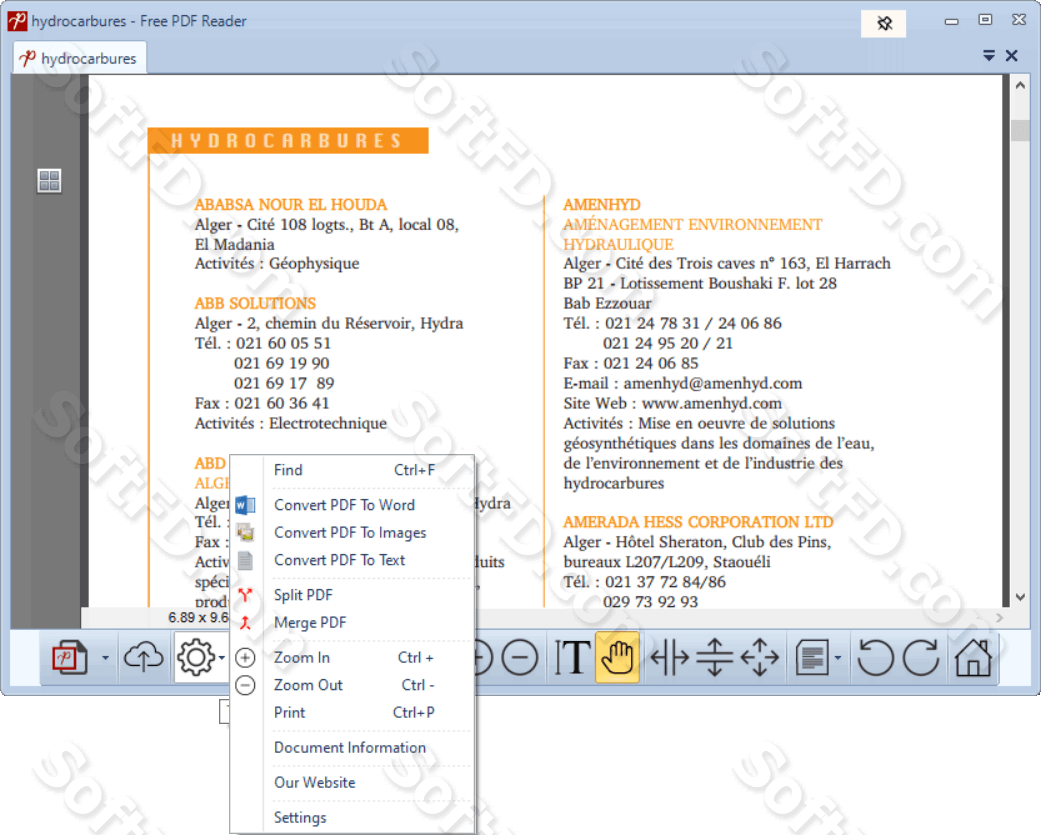The width and height of the screenshot is (1041, 835).
Task: Open the PDF file icon in the toolbar
Action: coord(70,658)
